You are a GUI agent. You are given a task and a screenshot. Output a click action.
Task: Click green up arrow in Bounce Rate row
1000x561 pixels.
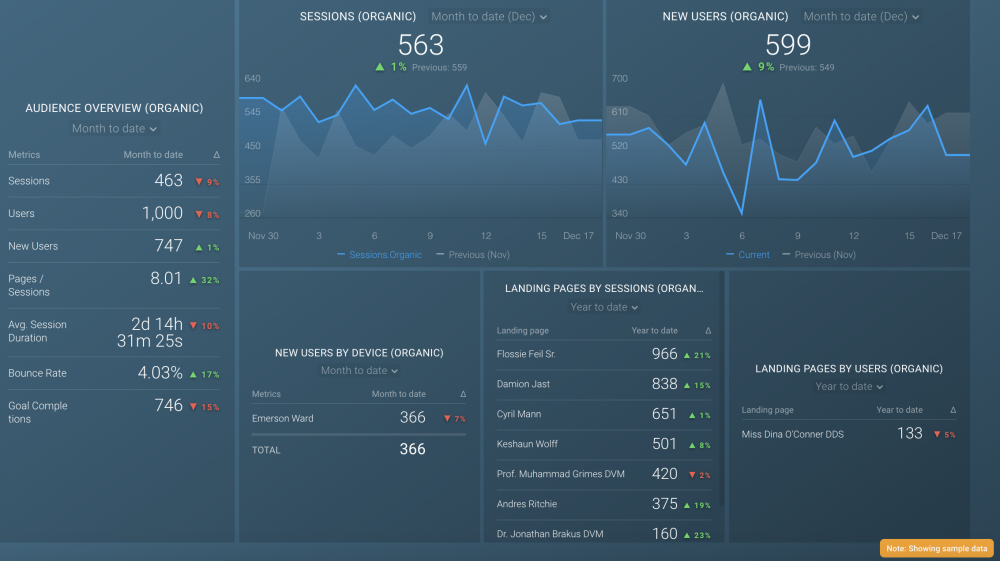193,374
